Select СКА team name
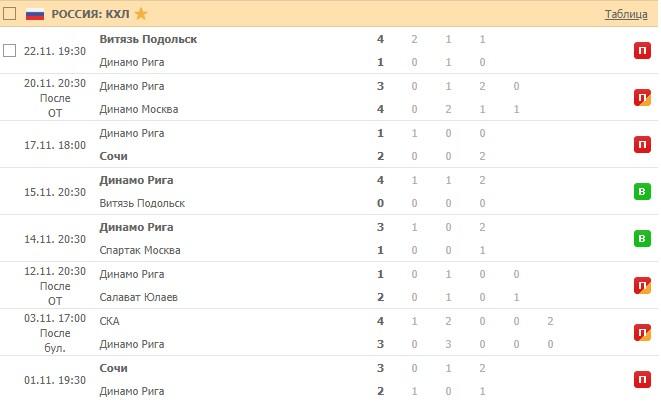This screenshot has width=661, height=401. pyautogui.click(x=110, y=321)
